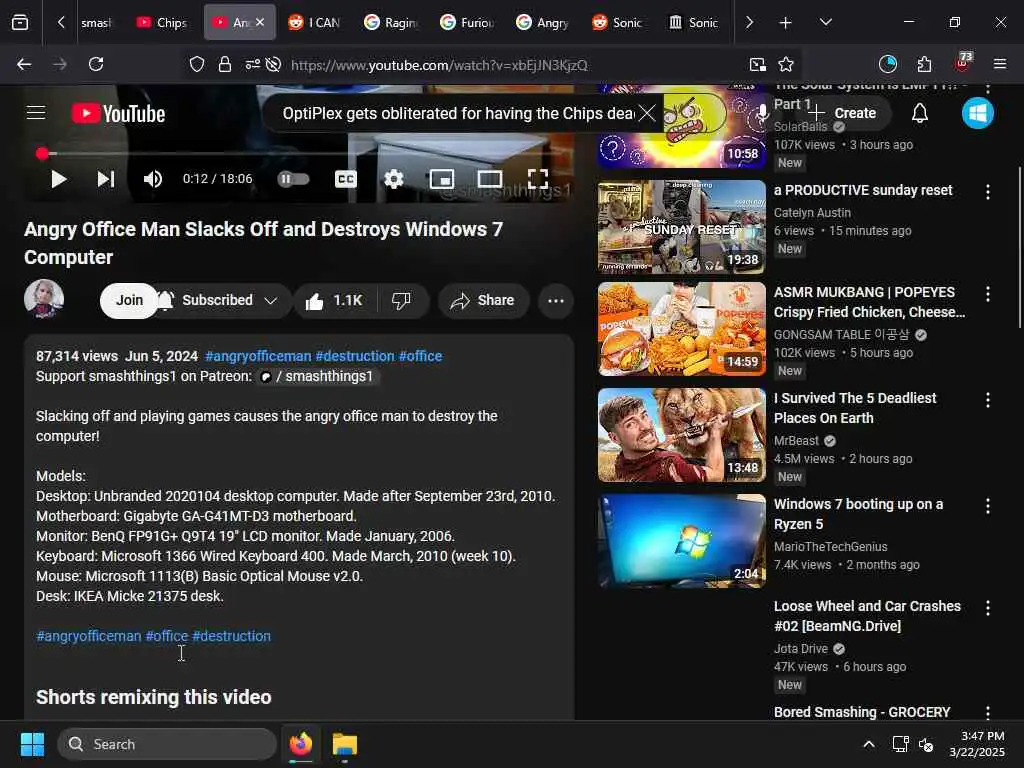Share the video
The height and width of the screenshot is (768, 1024).
[x=483, y=300]
